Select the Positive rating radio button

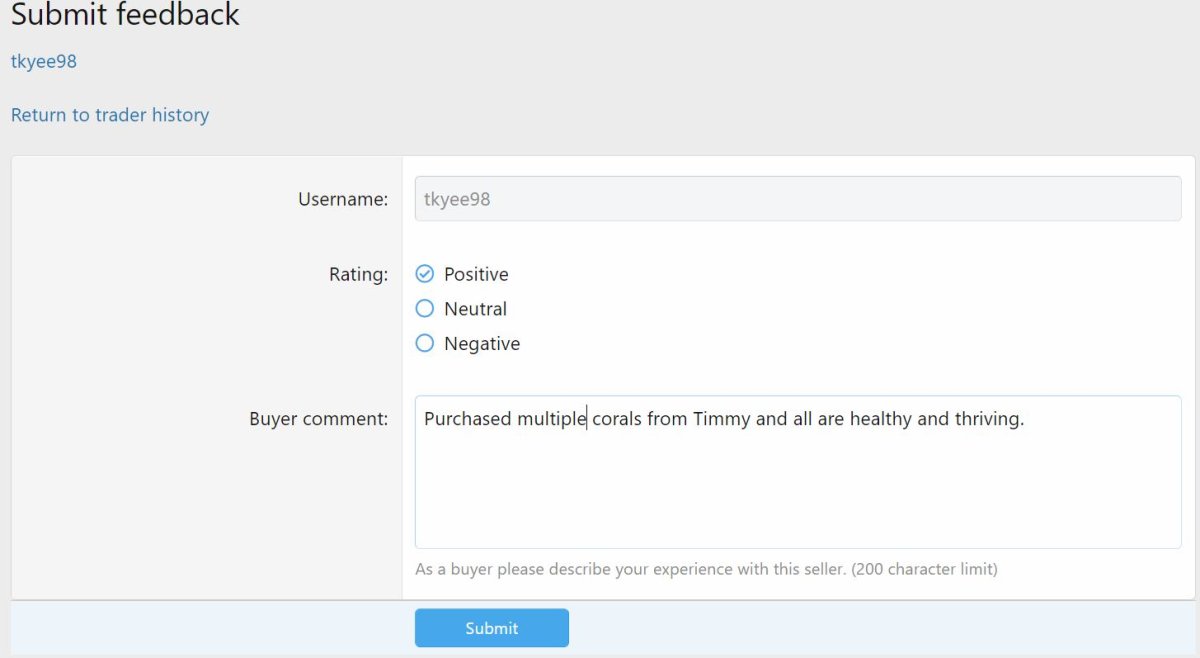425,274
